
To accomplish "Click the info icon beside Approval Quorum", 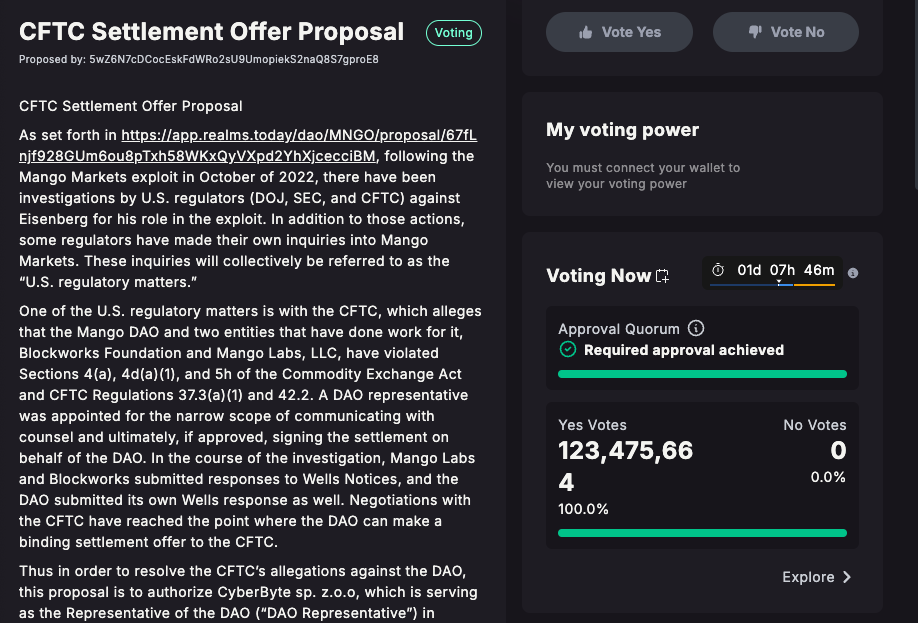I will [x=696, y=328].
